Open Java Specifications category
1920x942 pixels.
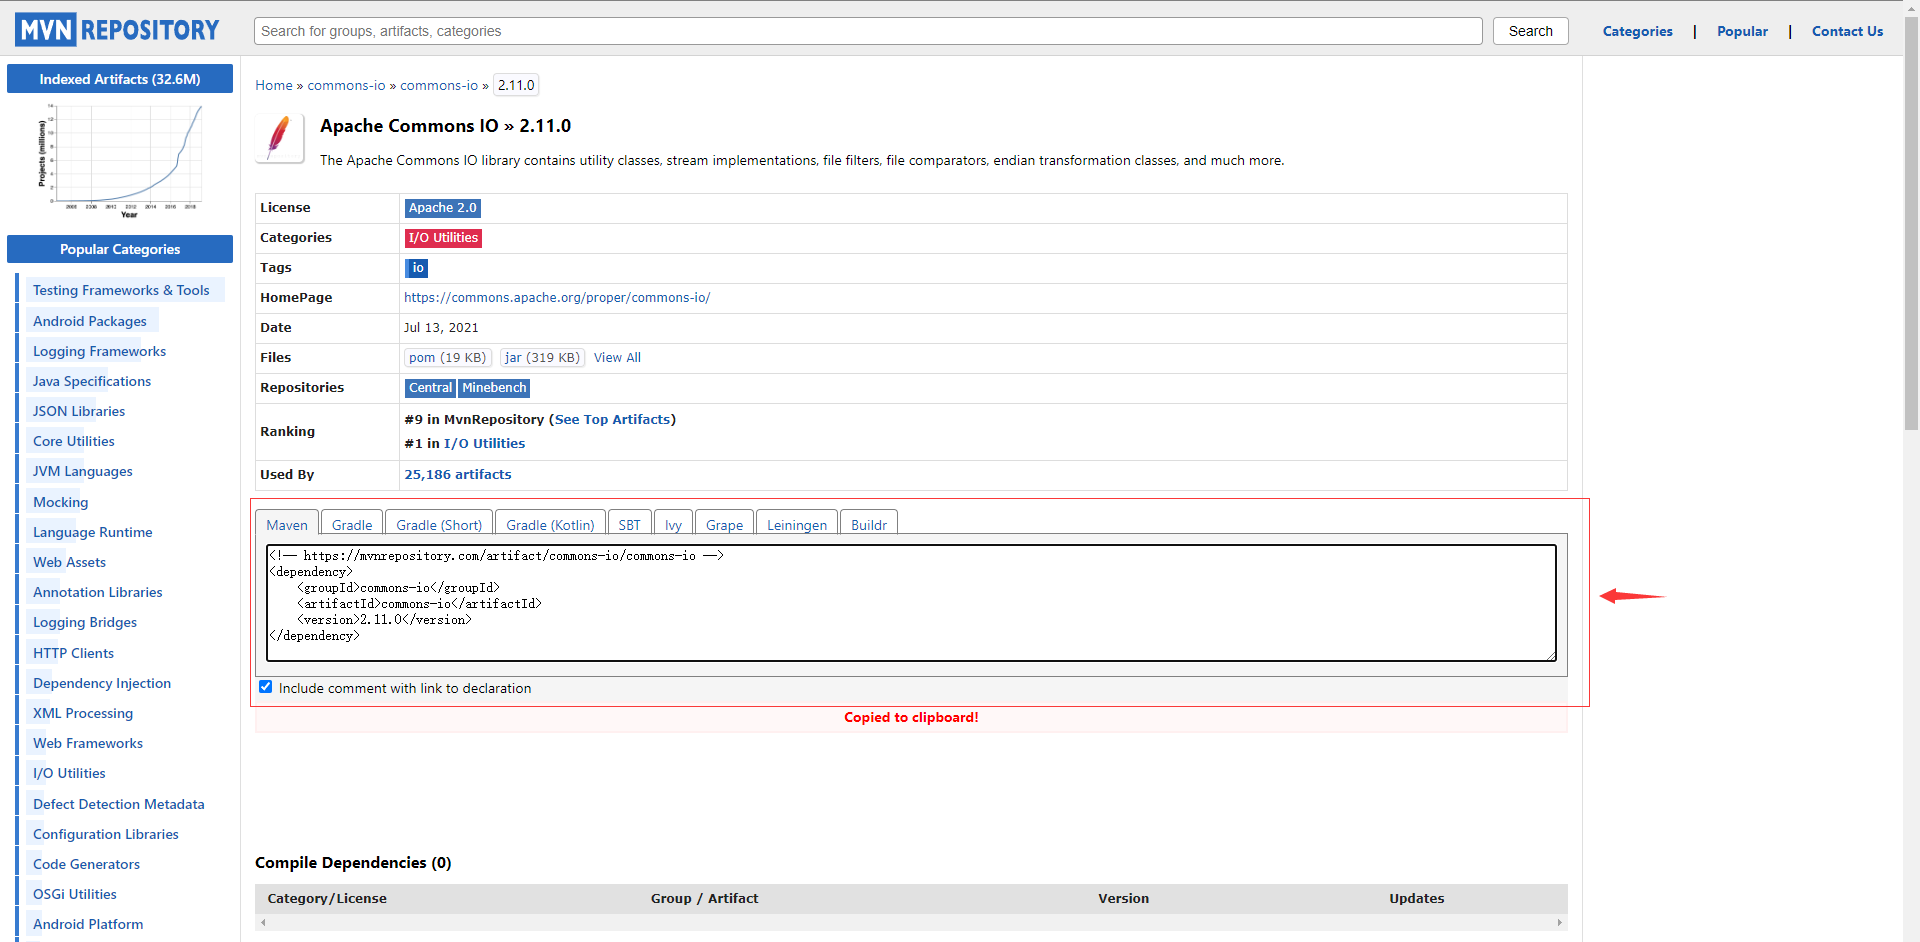click(92, 381)
